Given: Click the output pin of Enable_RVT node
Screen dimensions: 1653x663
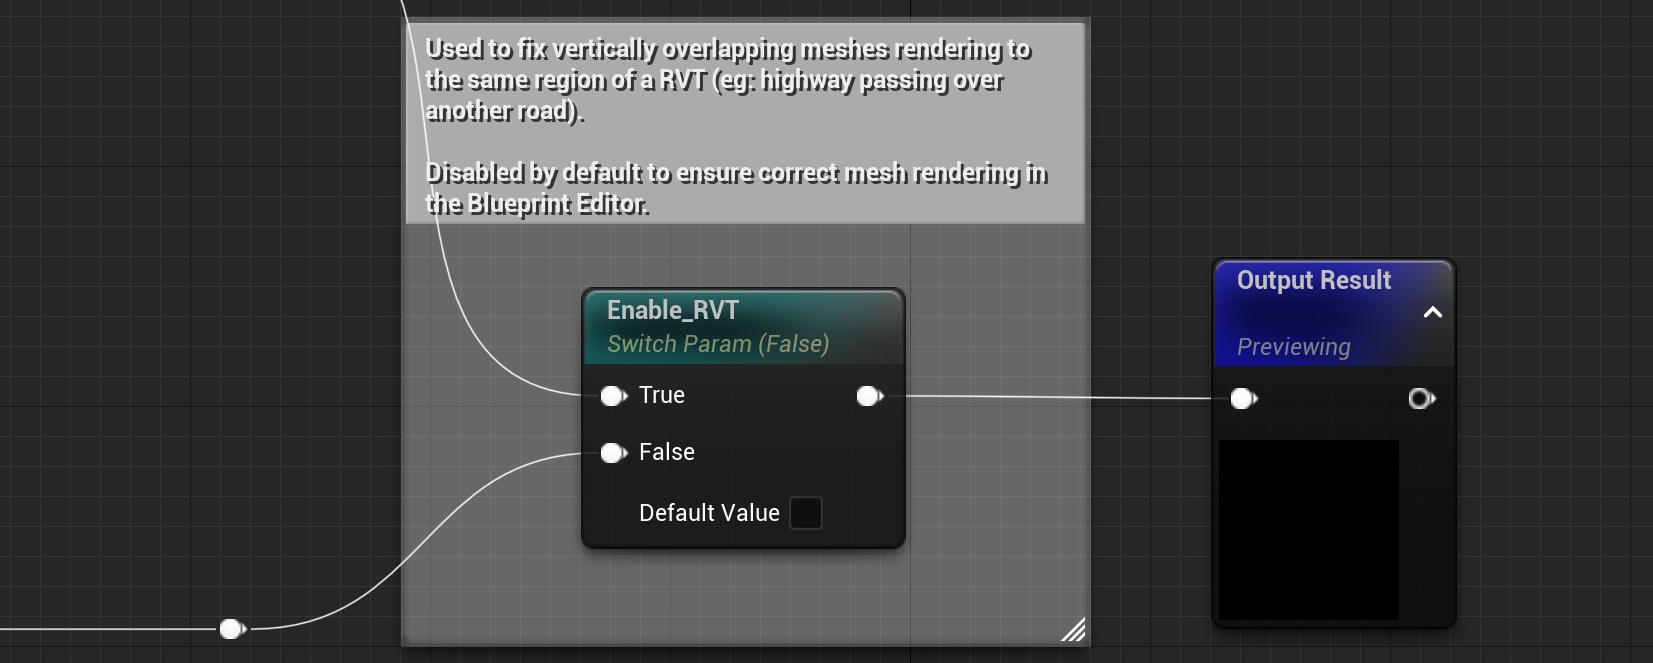Looking at the screenshot, I should [870, 397].
